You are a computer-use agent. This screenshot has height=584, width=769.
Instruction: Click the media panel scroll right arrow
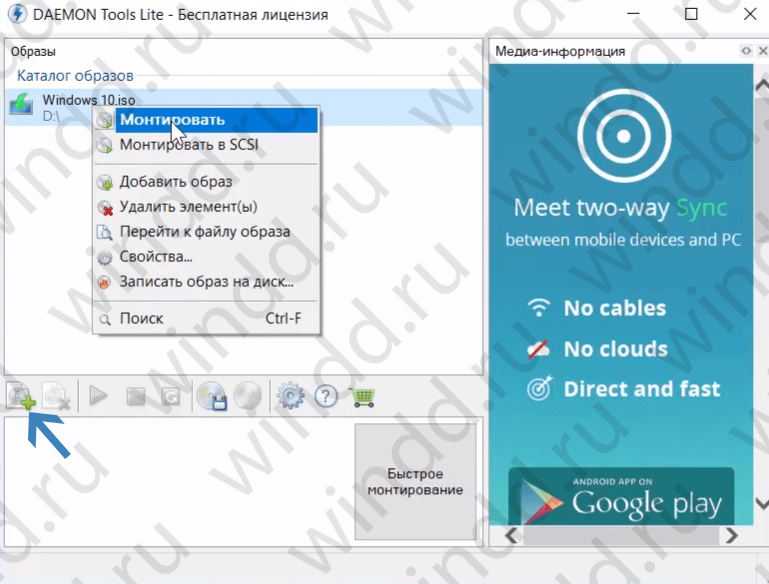(x=731, y=535)
